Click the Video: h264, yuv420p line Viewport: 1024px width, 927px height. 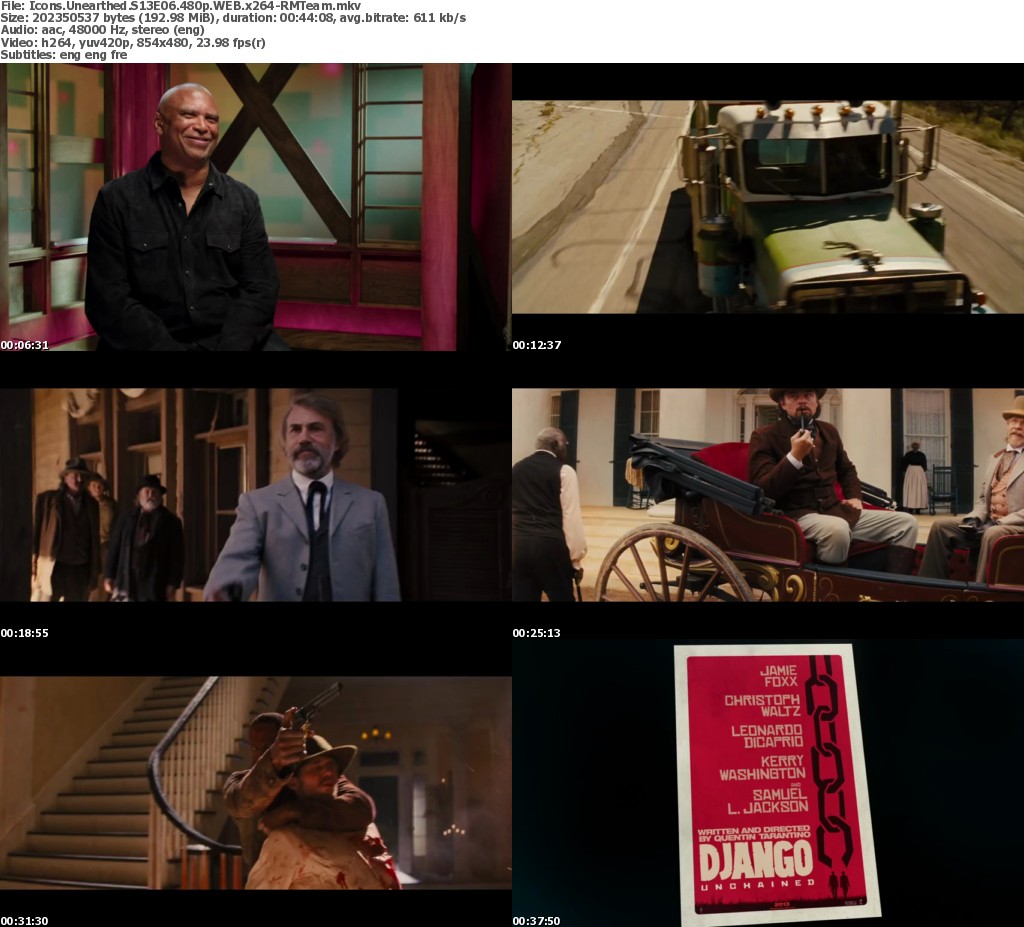pos(133,42)
